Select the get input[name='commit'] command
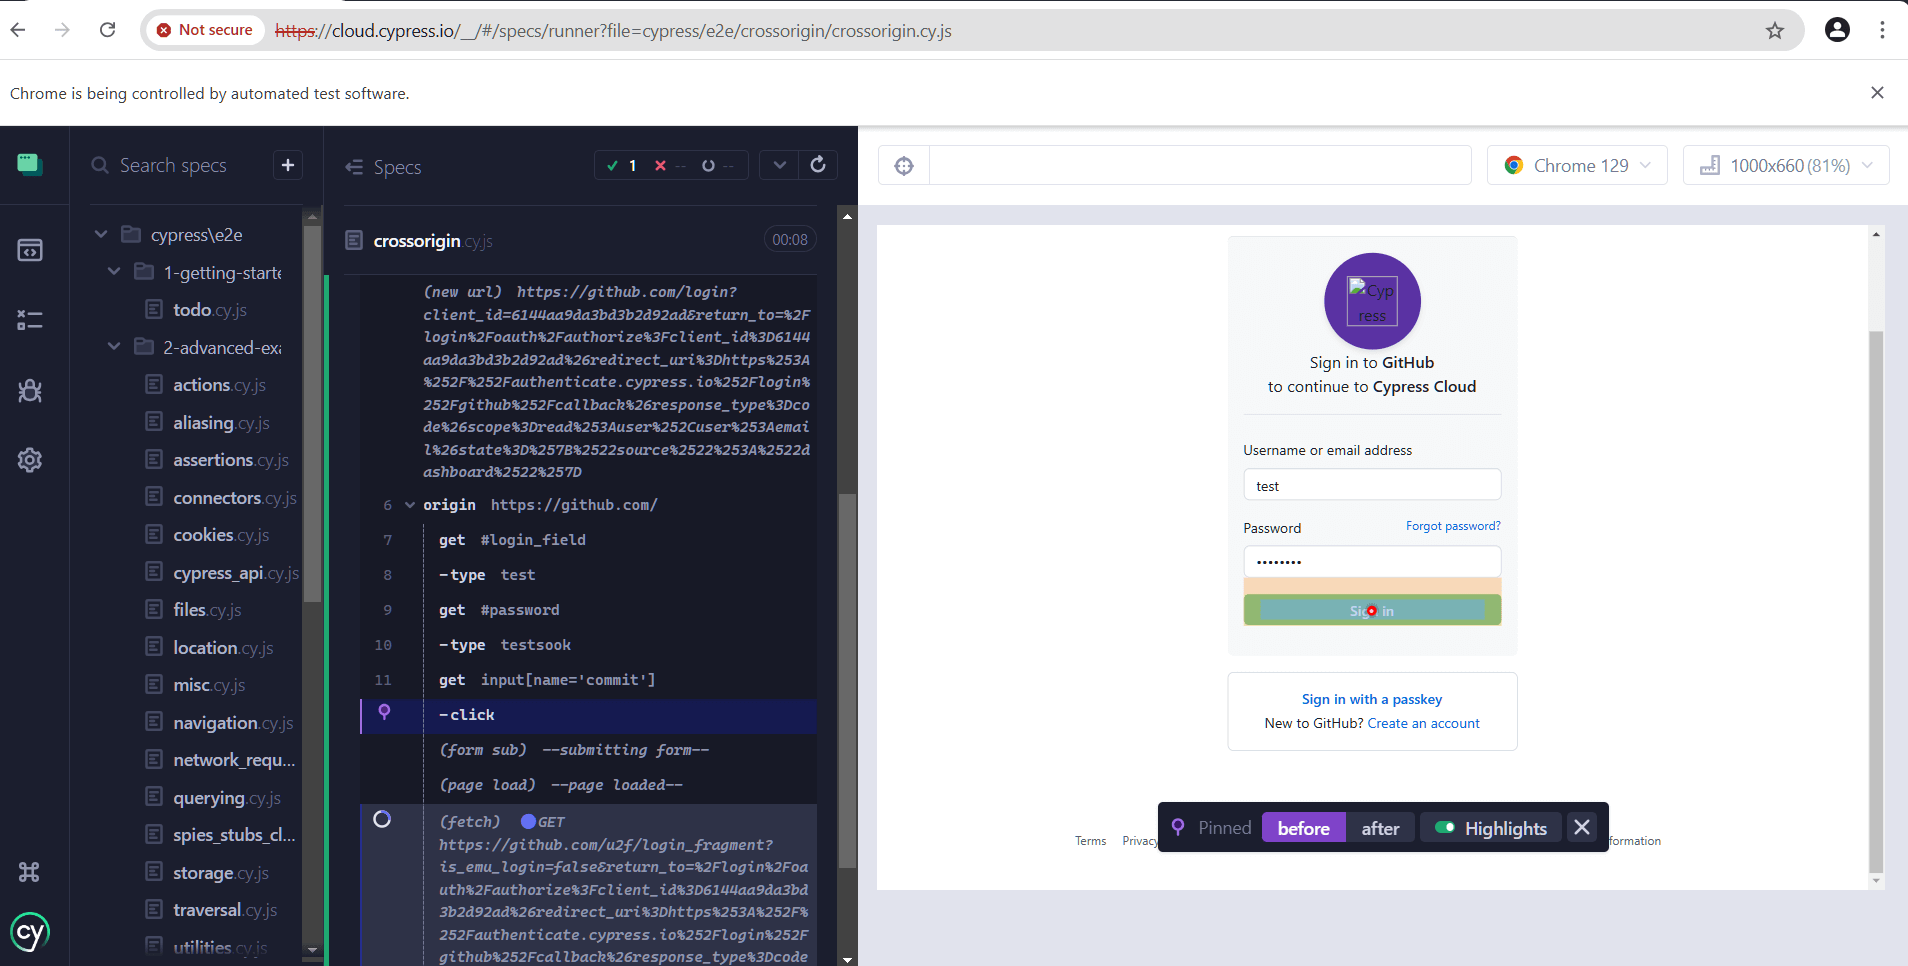Screen dimensions: 1908x966 pos(590,680)
